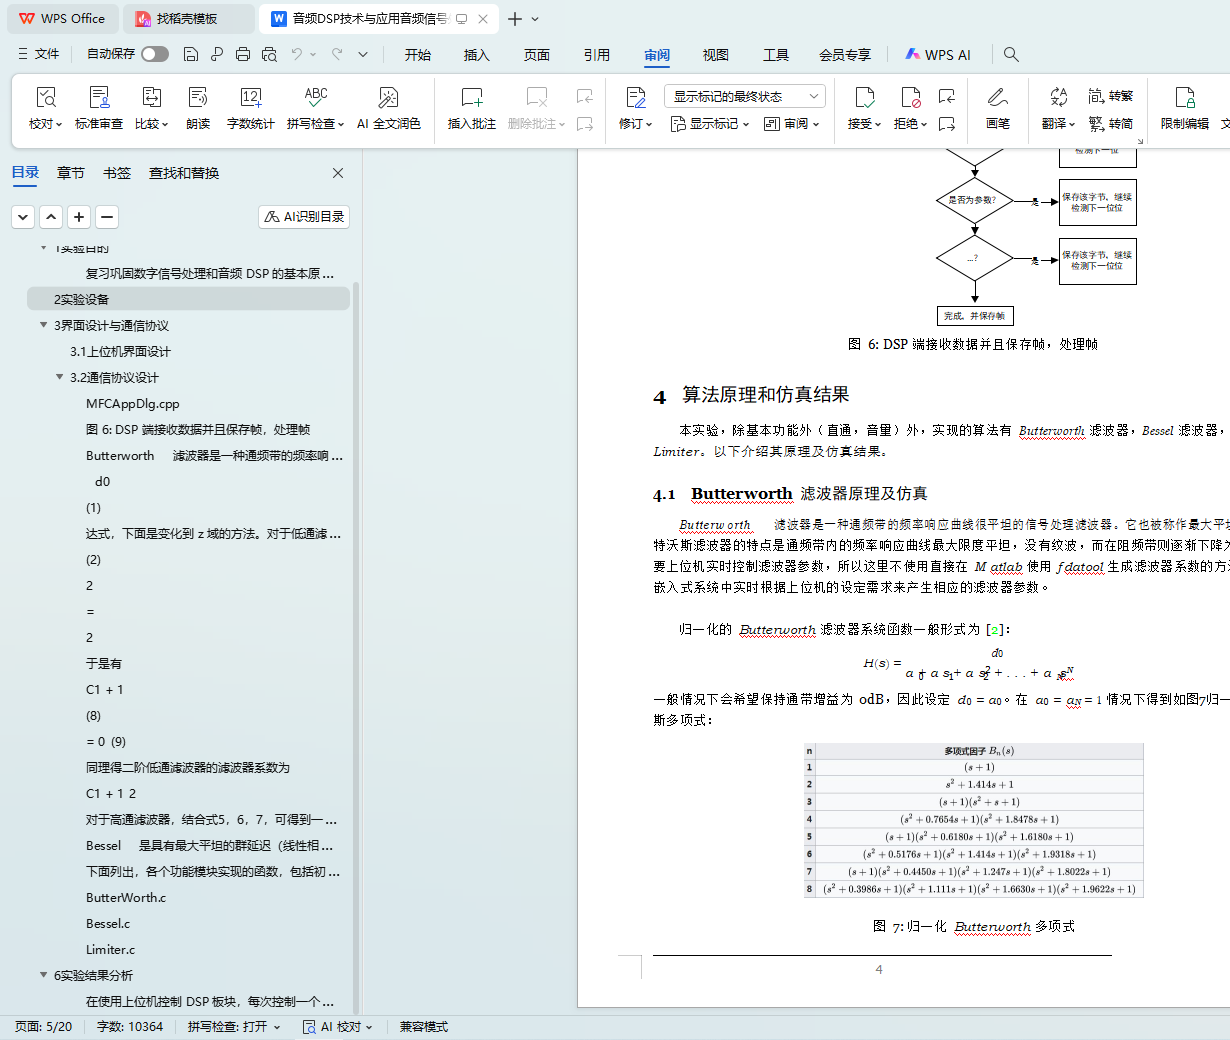Click the 标准审查 icon in ribbon
This screenshot has height=1040, width=1230.
pos(99,98)
